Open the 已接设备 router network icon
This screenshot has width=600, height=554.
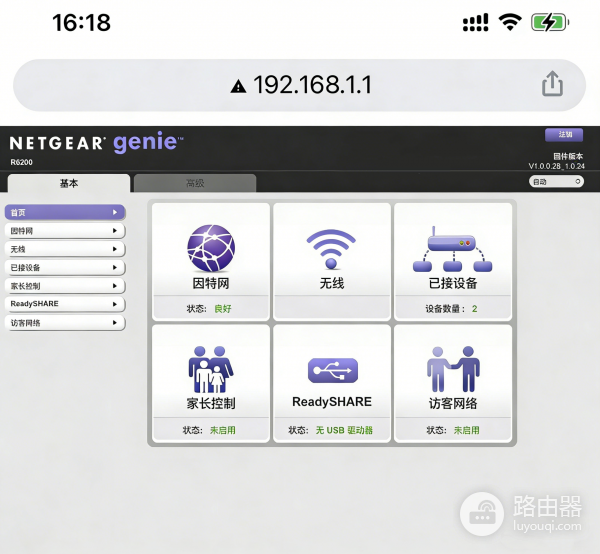453,249
